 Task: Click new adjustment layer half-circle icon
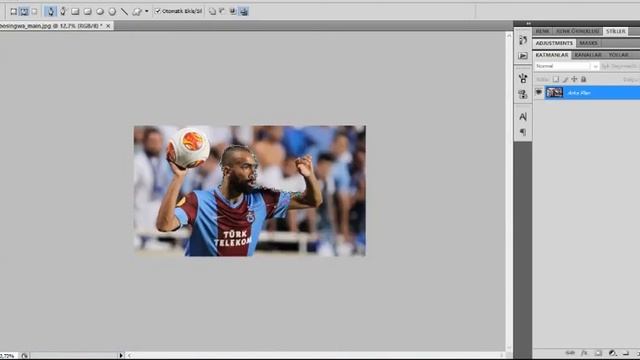tap(612, 353)
